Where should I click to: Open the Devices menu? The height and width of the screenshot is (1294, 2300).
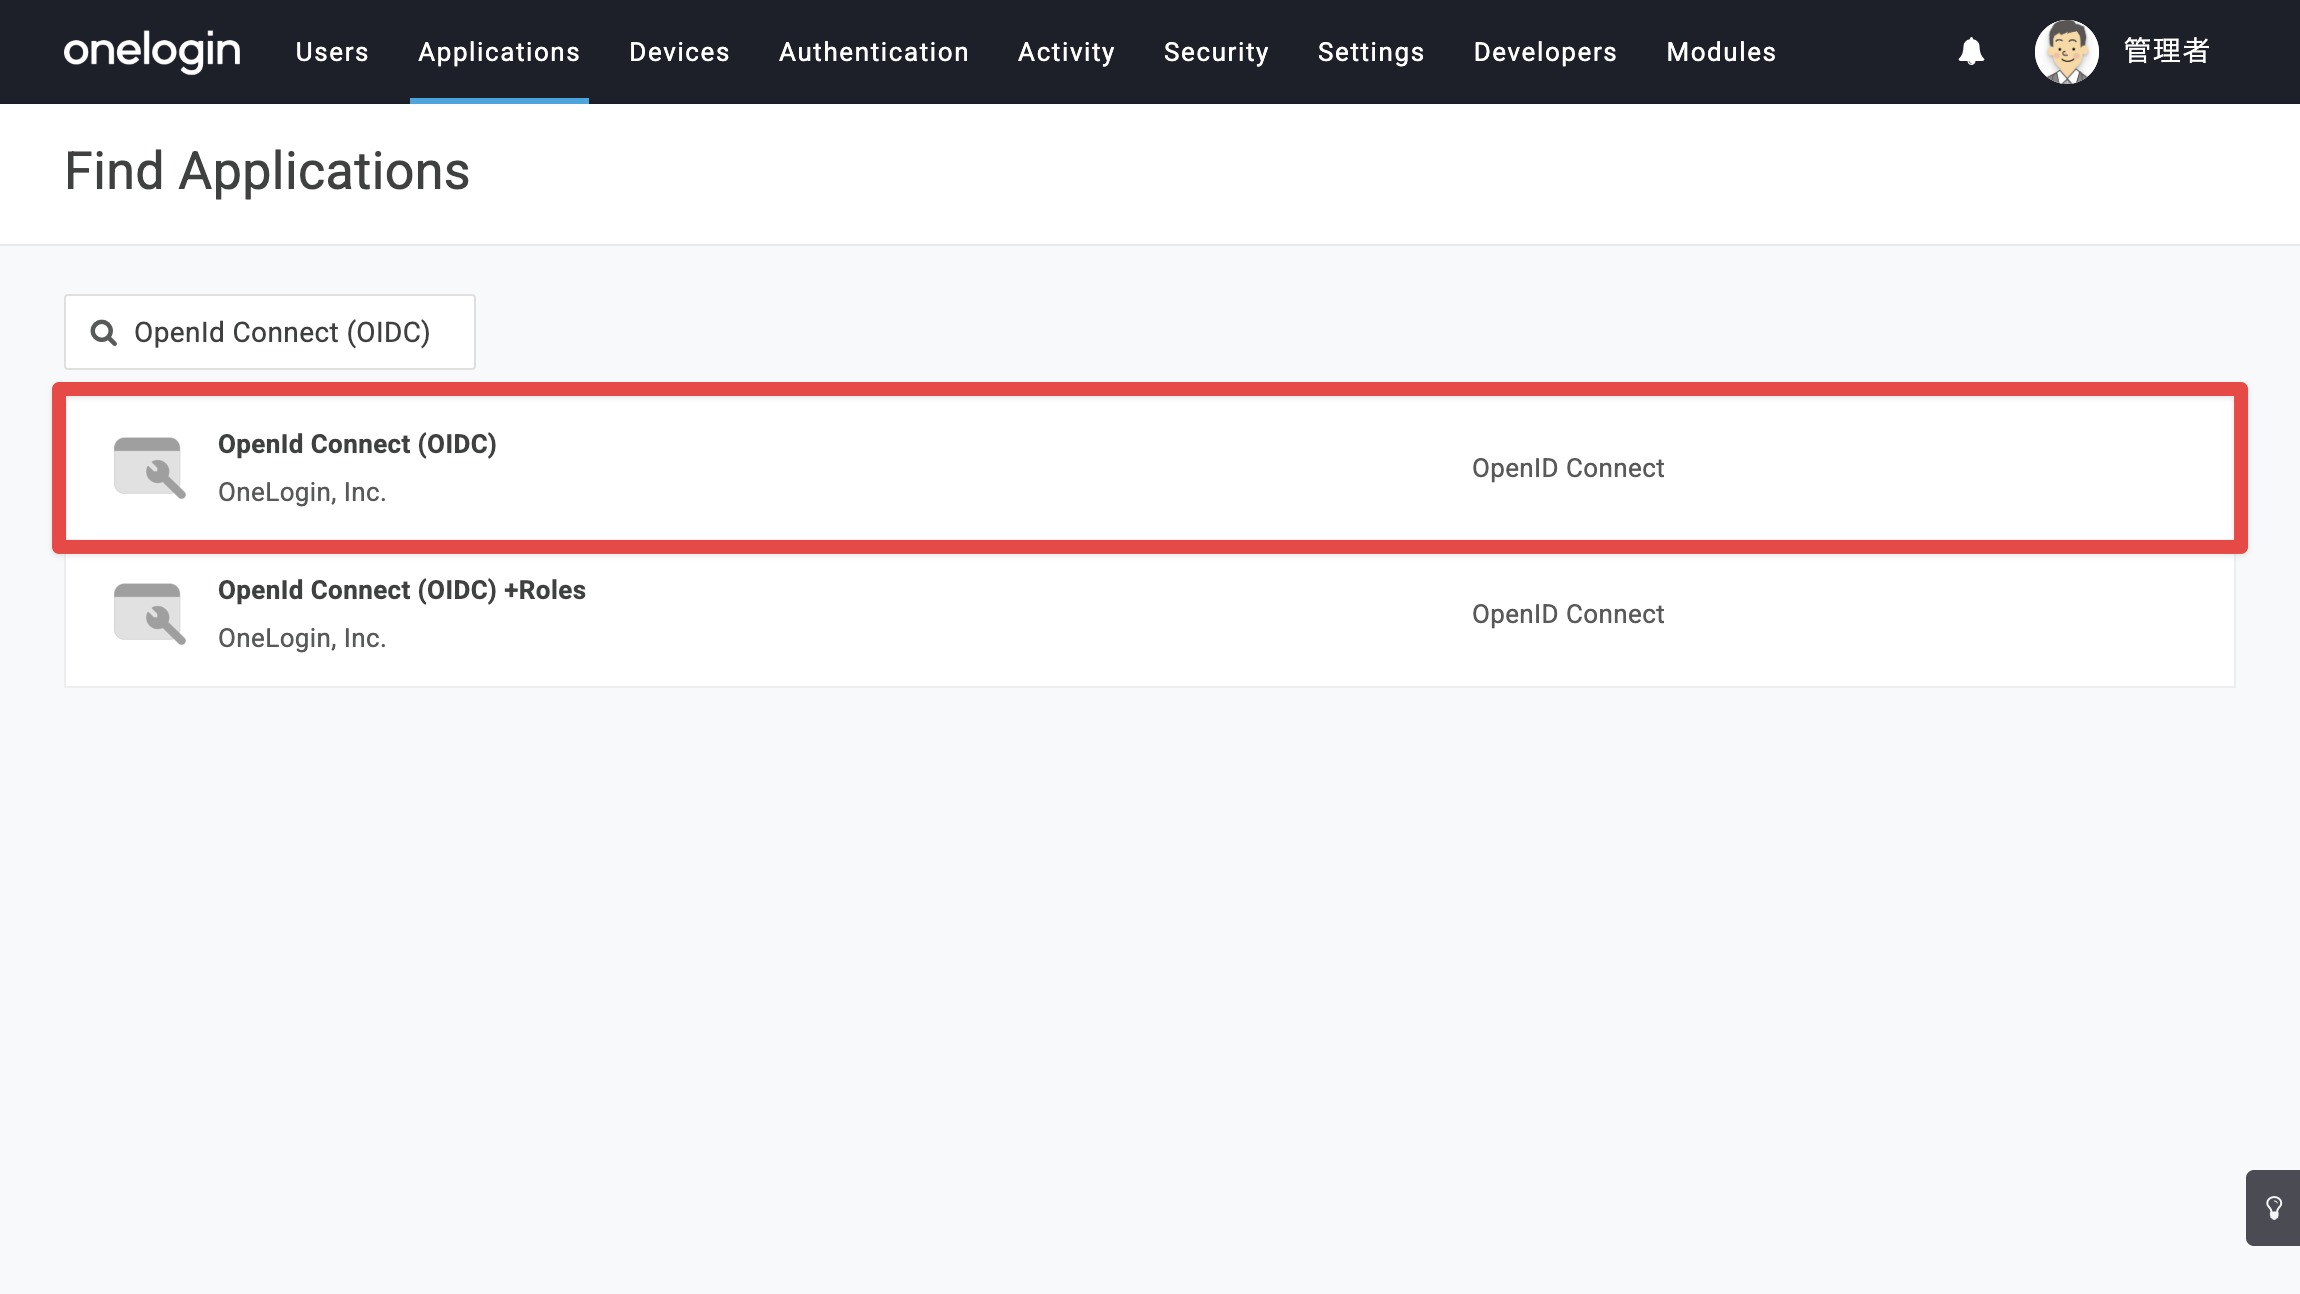click(679, 52)
